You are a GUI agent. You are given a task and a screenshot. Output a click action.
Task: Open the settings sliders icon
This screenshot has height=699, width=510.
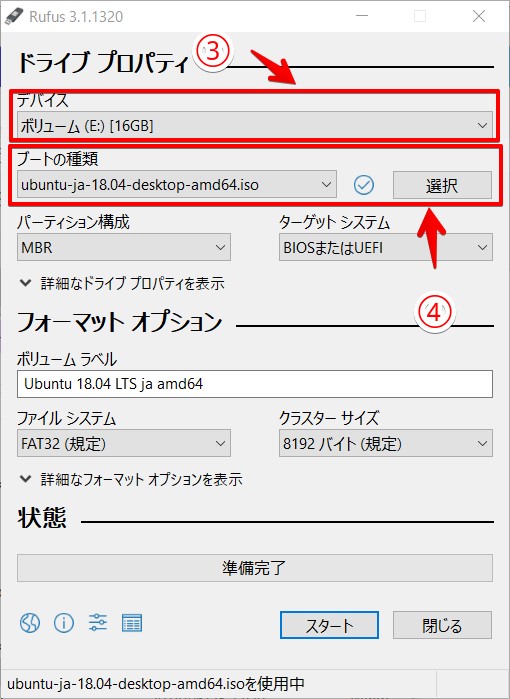98,623
